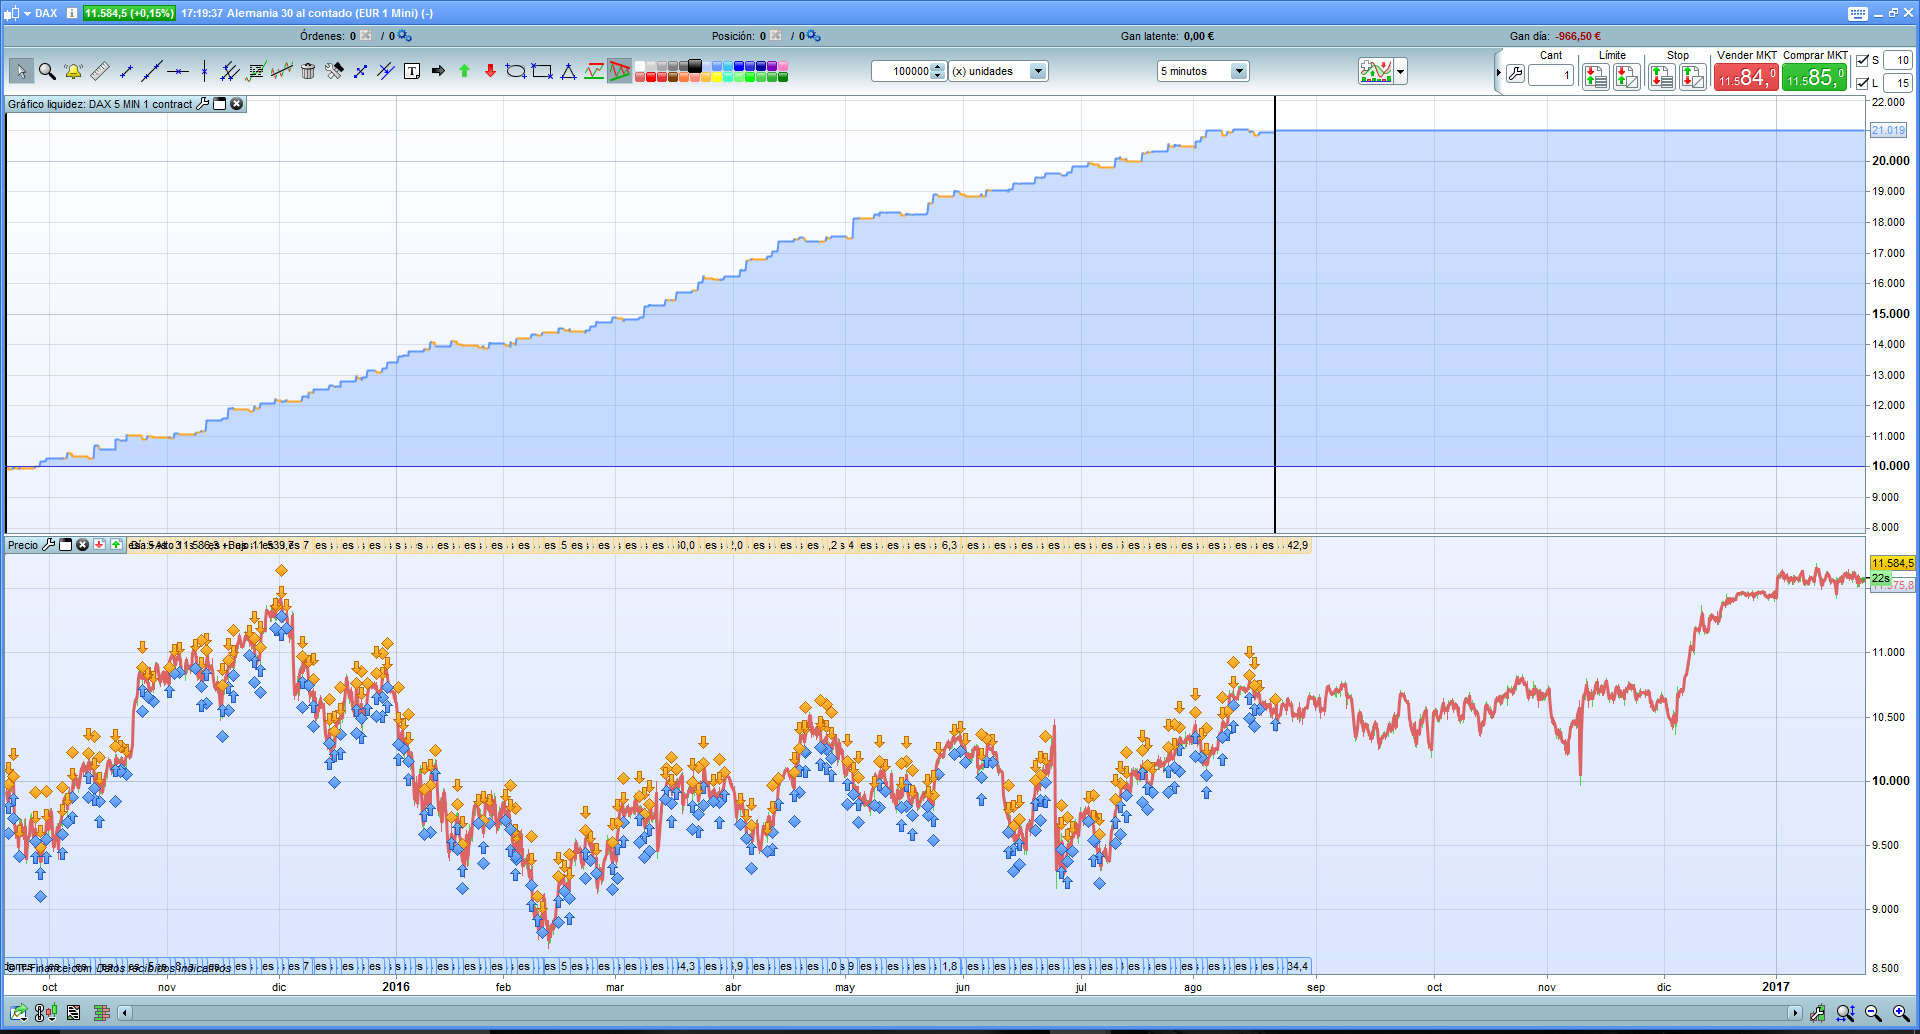Image resolution: width=1920 pixels, height=1034 pixels.
Task: Select the rectangle drawing tool
Action: [542, 71]
